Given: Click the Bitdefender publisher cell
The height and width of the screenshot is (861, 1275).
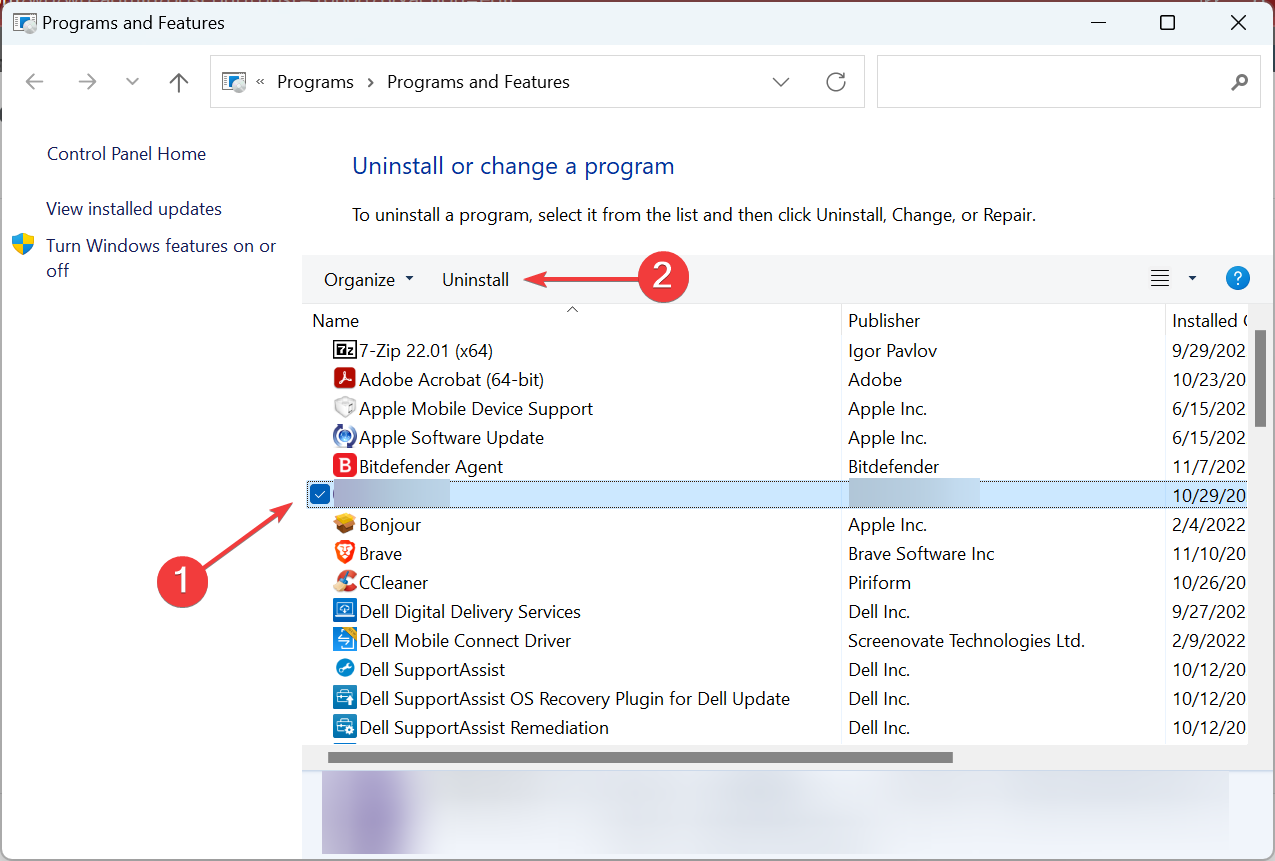Looking at the screenshot, I should [x=894, y=466].
